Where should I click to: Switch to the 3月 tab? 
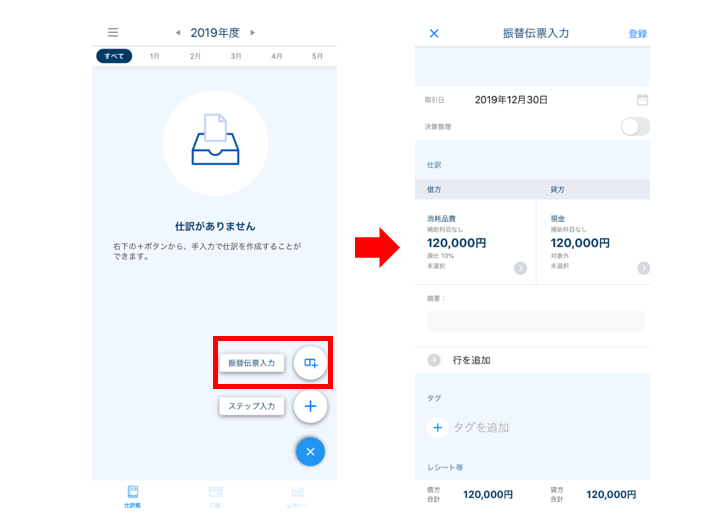click(236, 56)
